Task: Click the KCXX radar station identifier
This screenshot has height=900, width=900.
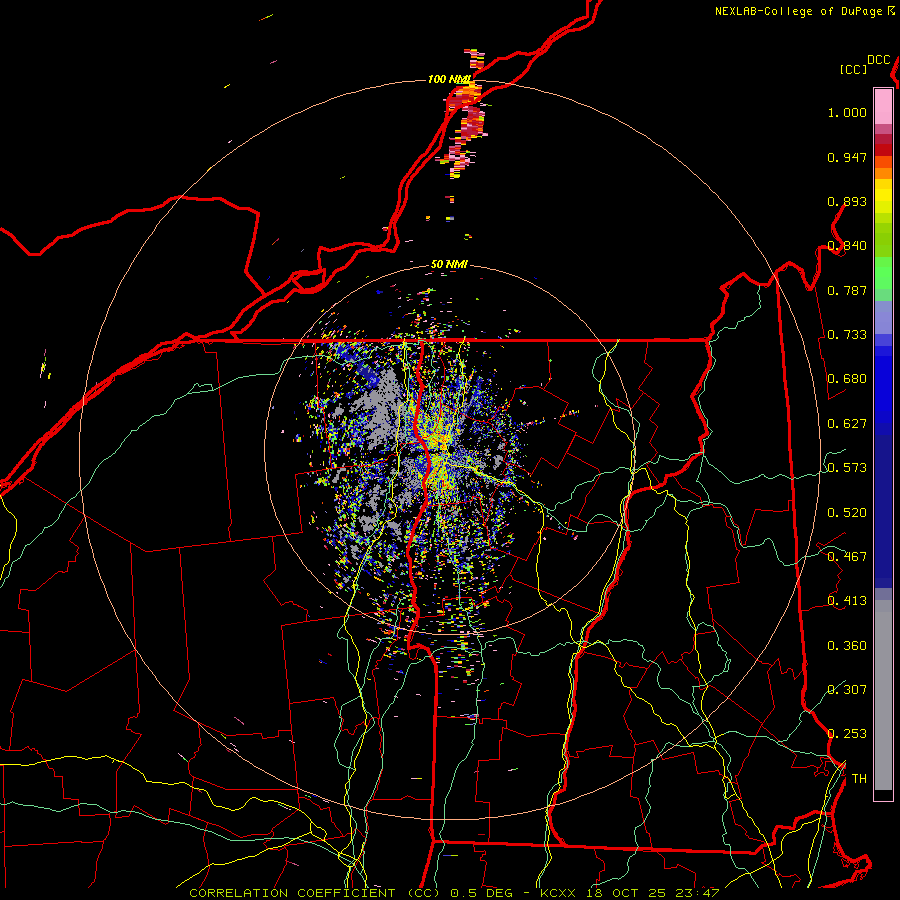Action: click(558, 893)
